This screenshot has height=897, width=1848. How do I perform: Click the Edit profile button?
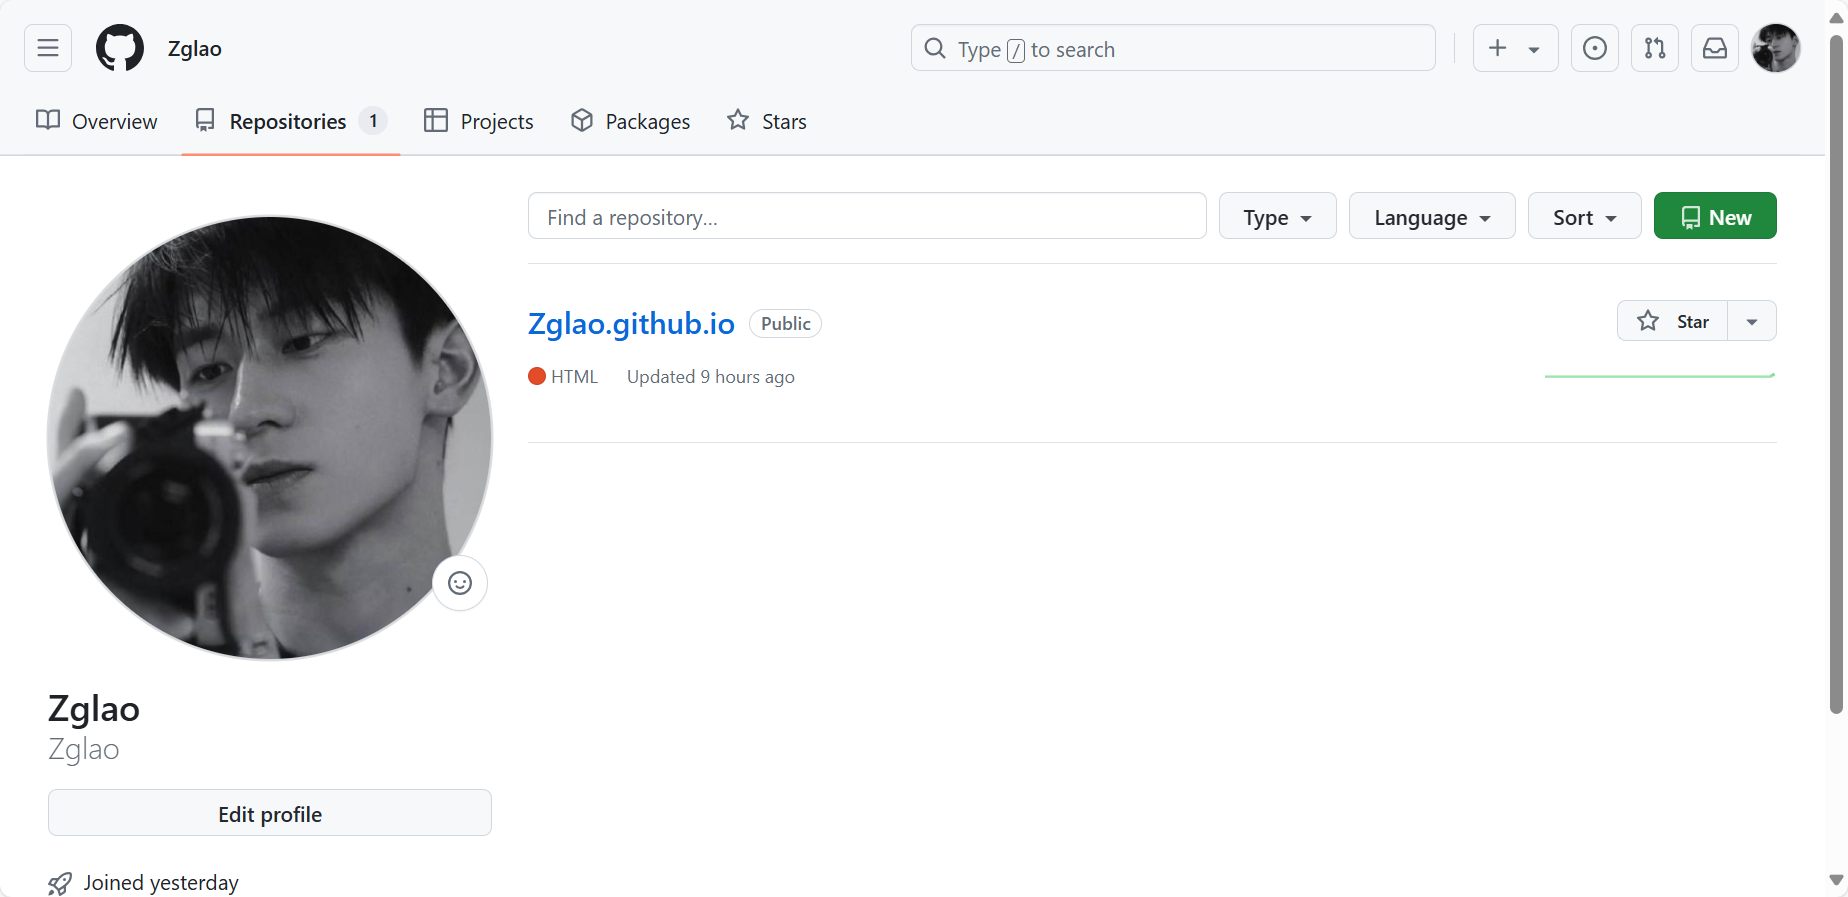click(270, 813)
